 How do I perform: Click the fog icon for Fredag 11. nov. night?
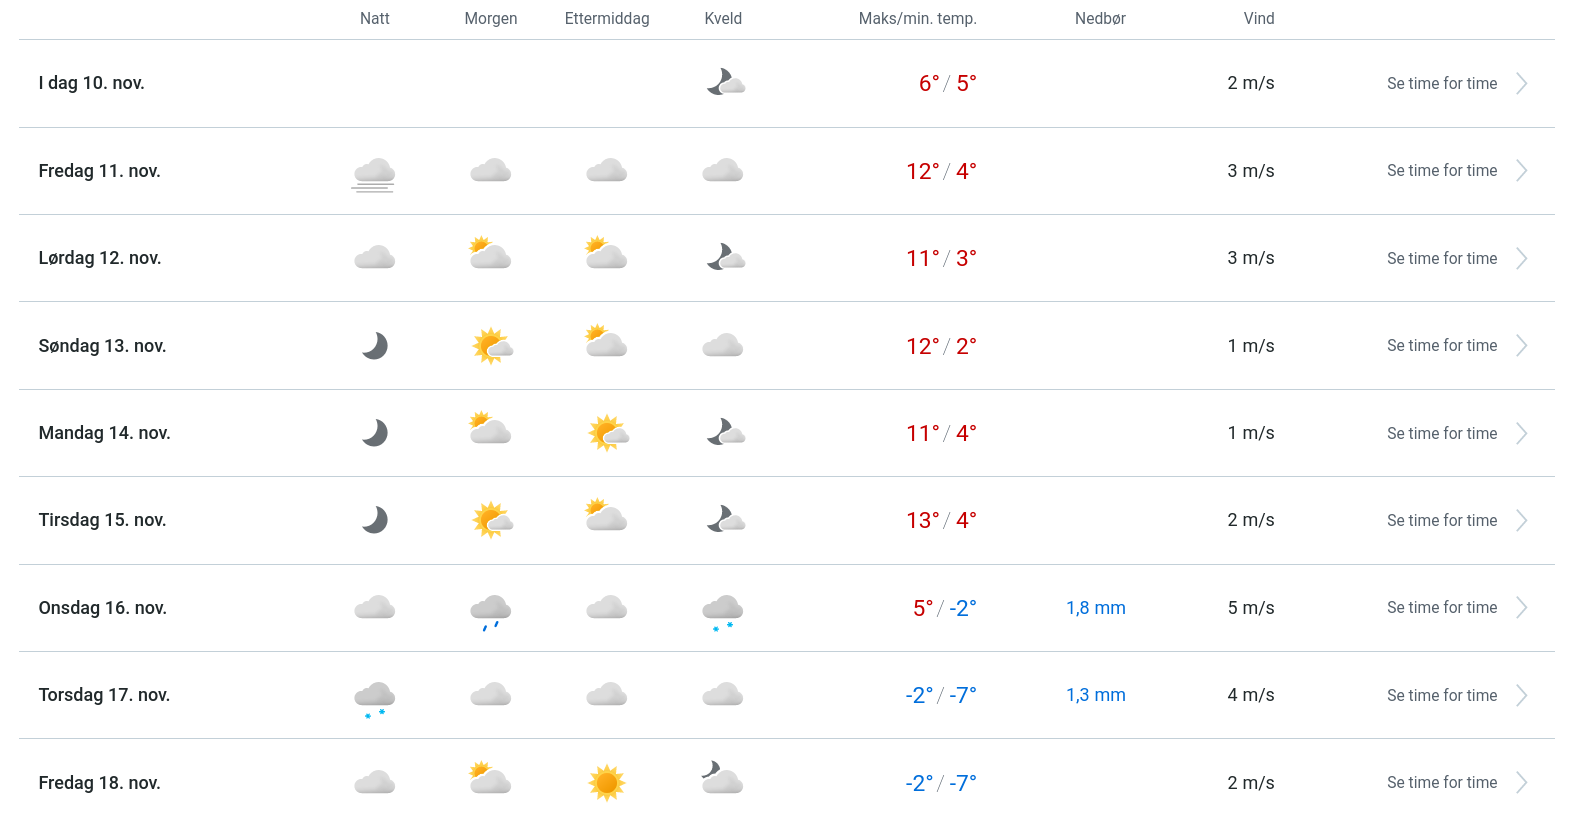coord(374,173)
